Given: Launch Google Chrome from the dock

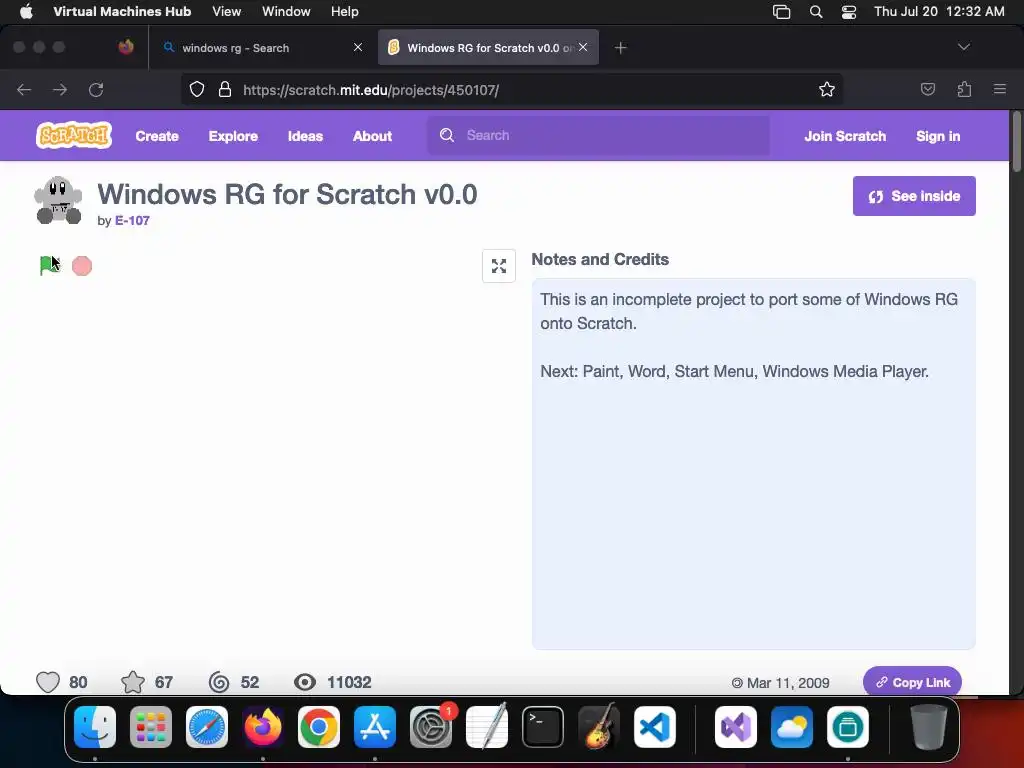Looking at the screenshot, I should point(319,727).
